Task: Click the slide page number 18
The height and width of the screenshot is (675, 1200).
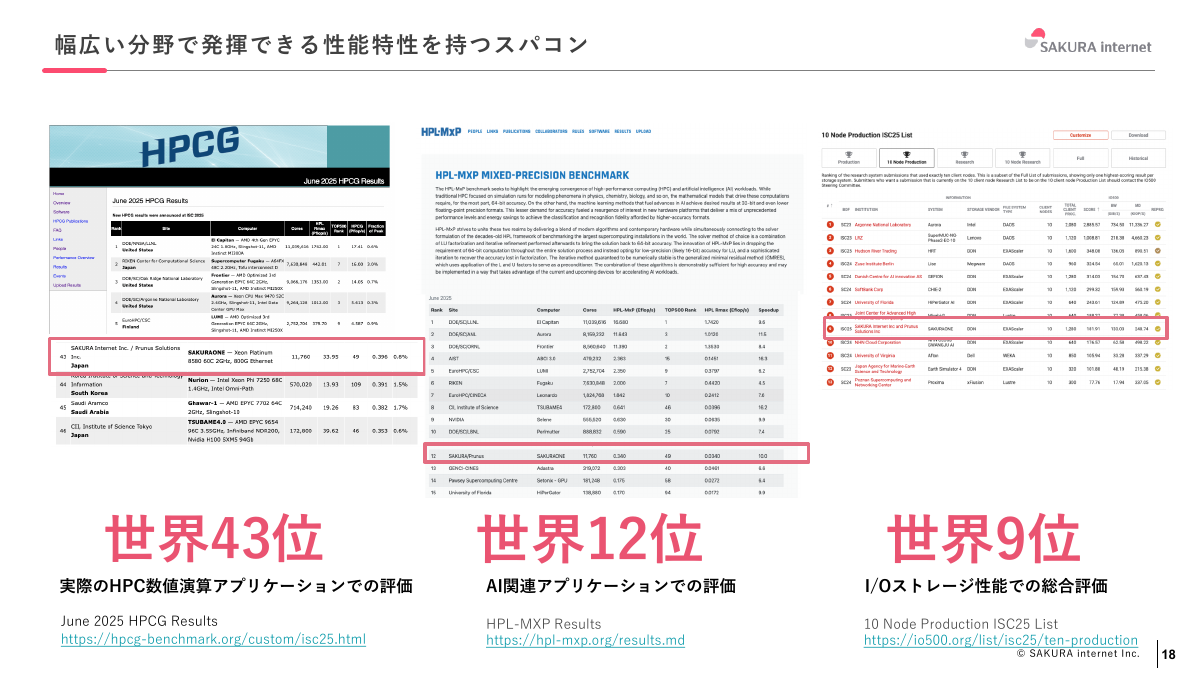Action: 1169,655
